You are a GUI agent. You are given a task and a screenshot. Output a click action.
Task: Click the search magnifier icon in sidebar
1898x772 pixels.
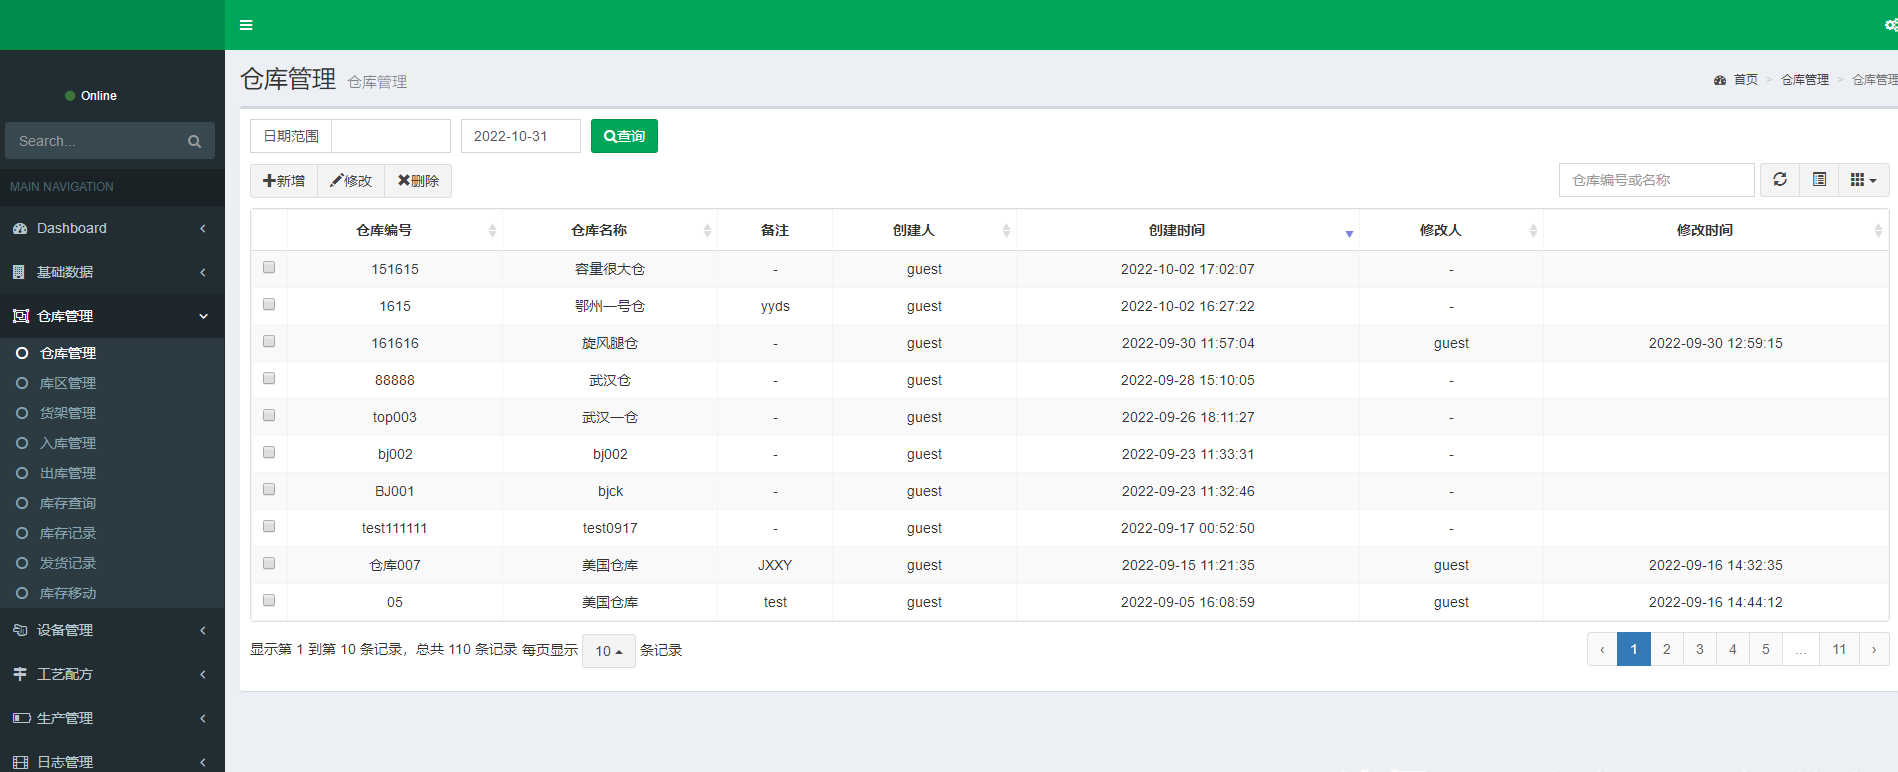pyautogui.click(x=194, y=141)
